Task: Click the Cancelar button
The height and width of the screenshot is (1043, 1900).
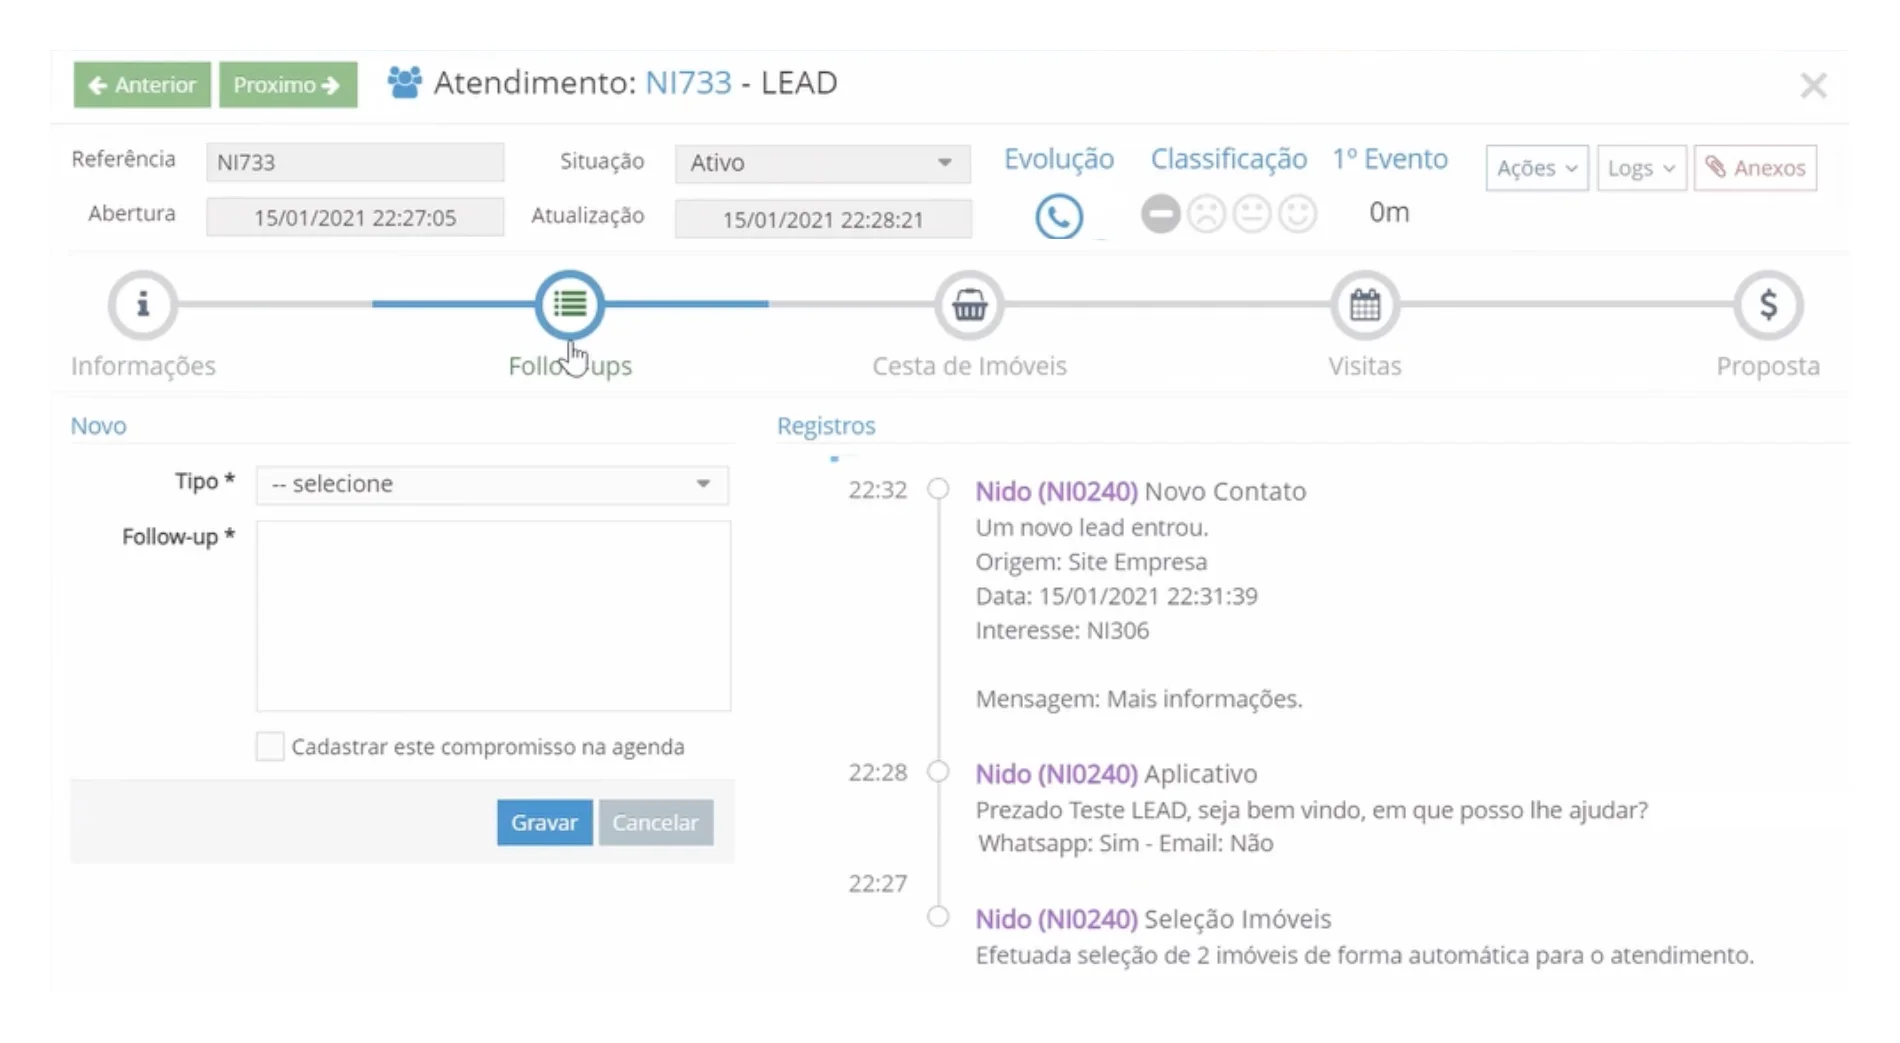Action: (655, 822)
